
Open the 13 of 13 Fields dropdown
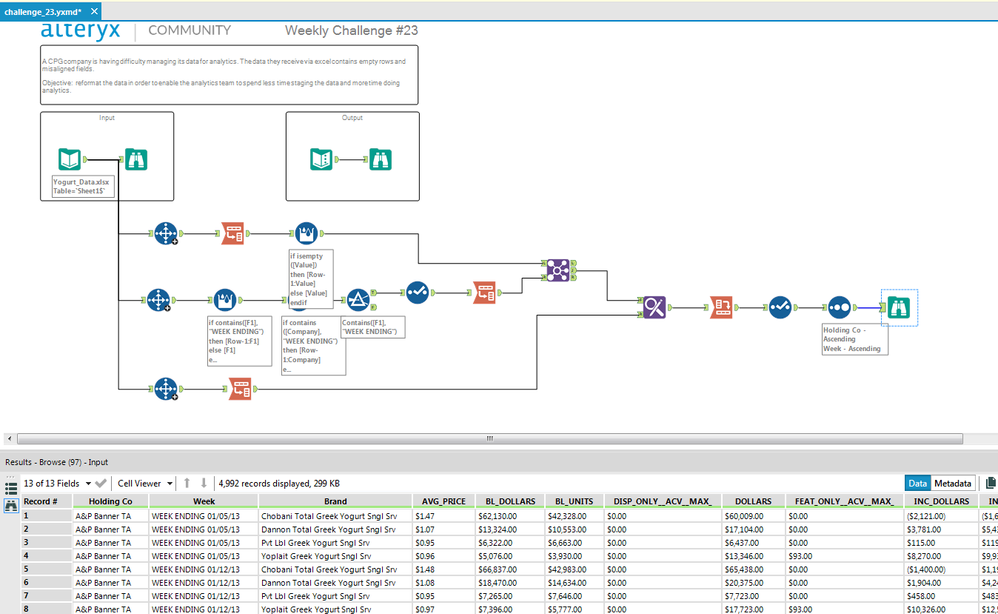[88, 483]
